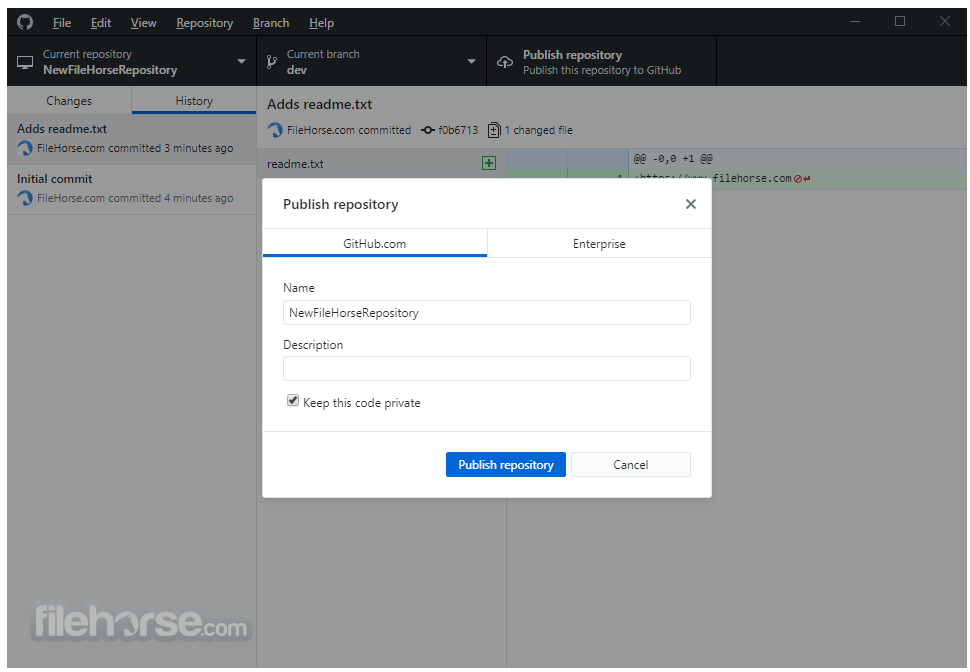Click the 'Keep this code private' label text
This screenshot has height=672, width=970.
[x=362, y=403]
